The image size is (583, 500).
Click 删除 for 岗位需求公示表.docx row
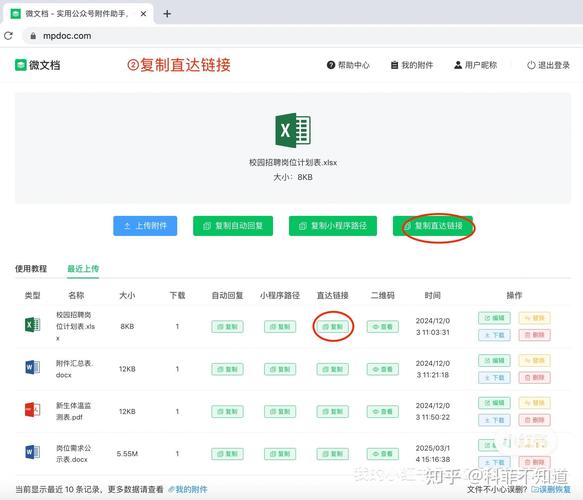534,462
